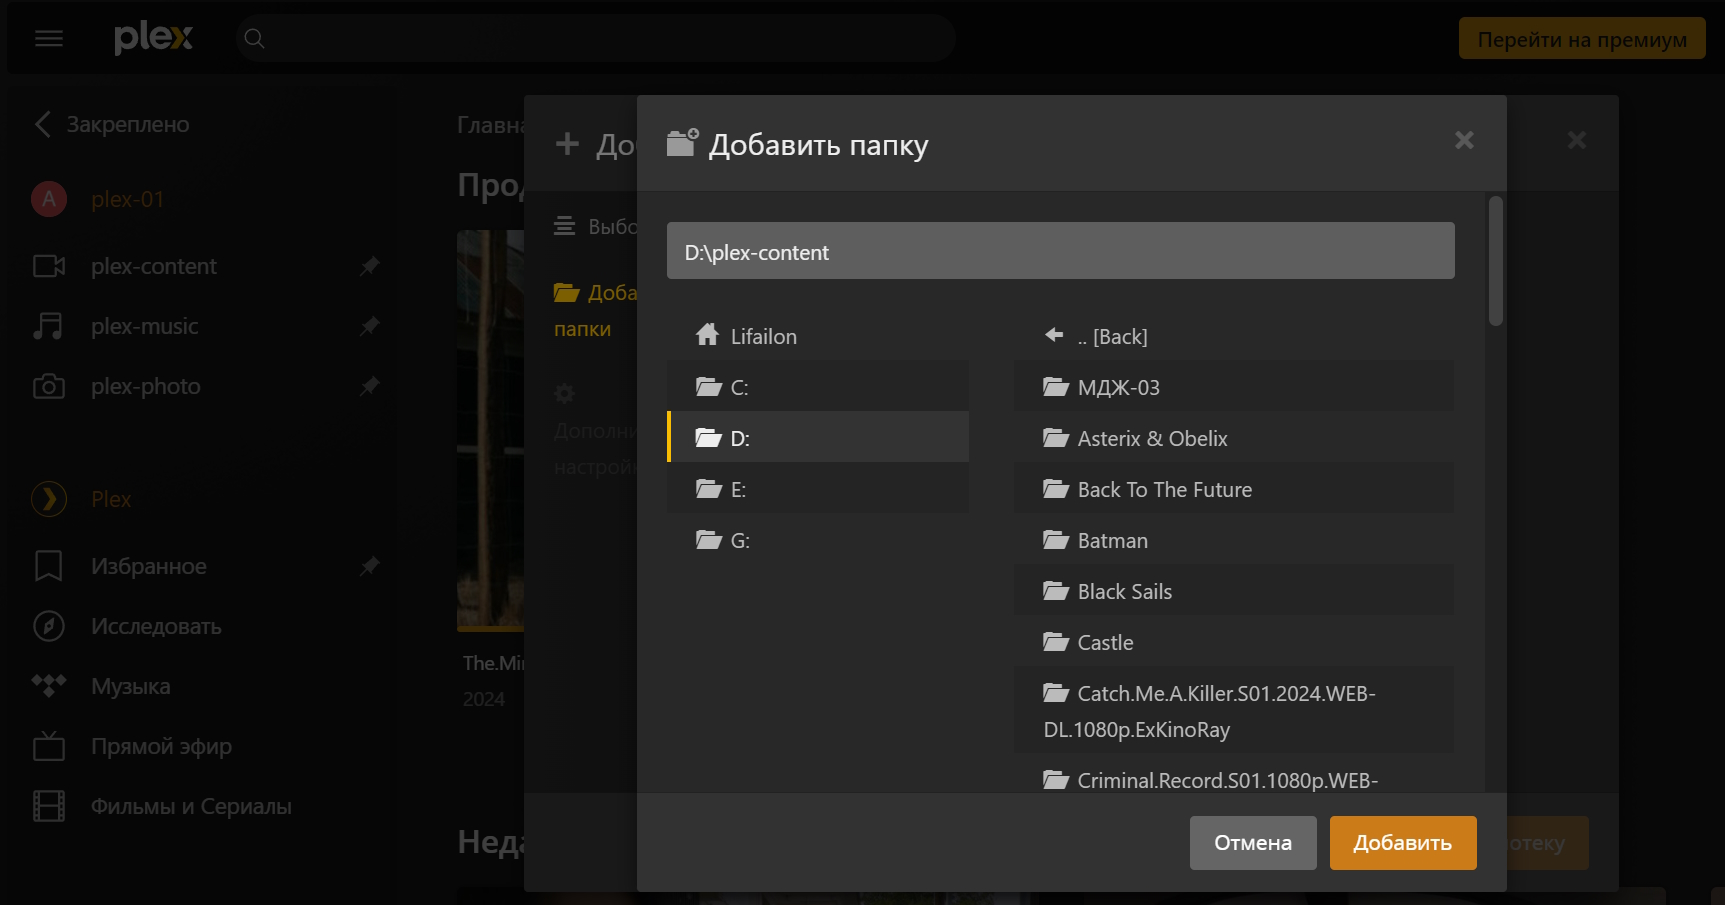Click the 'Перейти на премиум' button
The width and height of the screenshot is (1725, 905).
click(x=1582, y=39)
